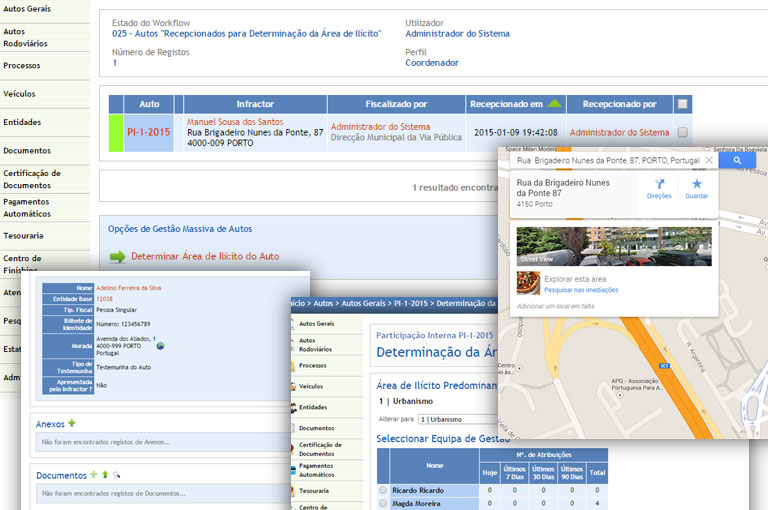
Task: Sort table by Recepcionado por column header
Action: [619, 104]
